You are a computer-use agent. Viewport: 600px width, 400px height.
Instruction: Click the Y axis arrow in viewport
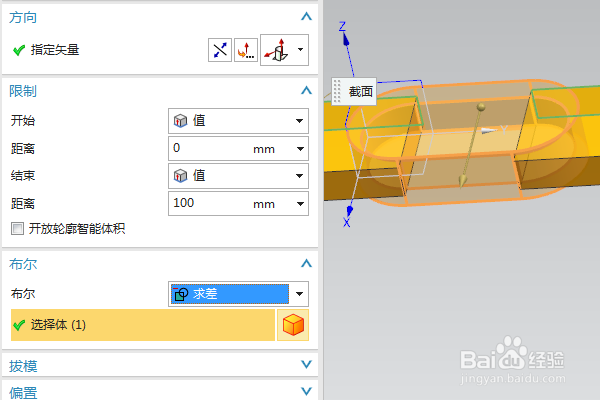[x=488, y=131]
